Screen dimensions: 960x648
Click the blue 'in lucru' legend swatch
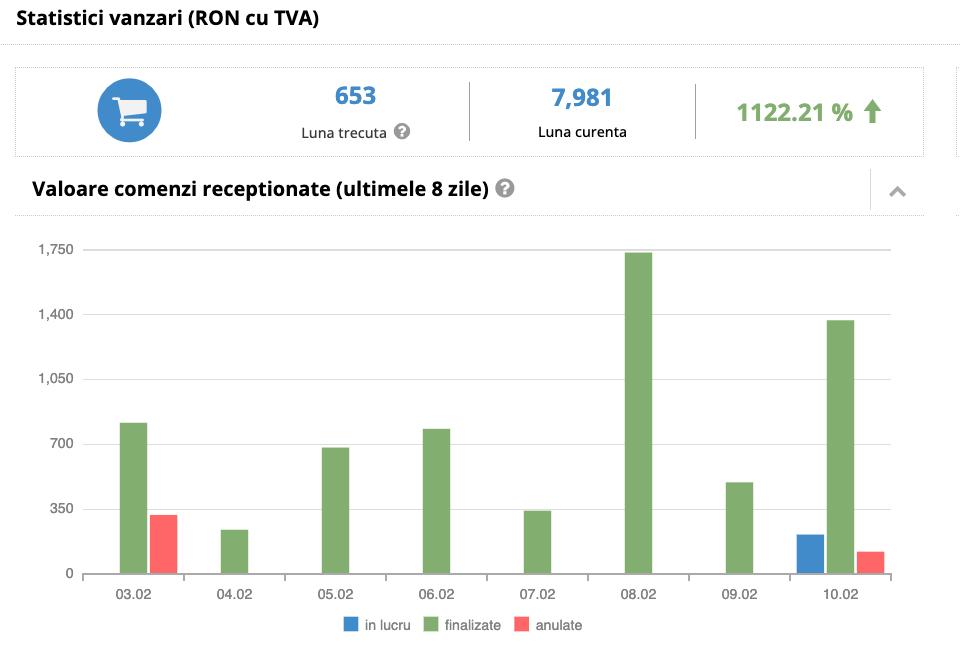click(x=351, y=625)
